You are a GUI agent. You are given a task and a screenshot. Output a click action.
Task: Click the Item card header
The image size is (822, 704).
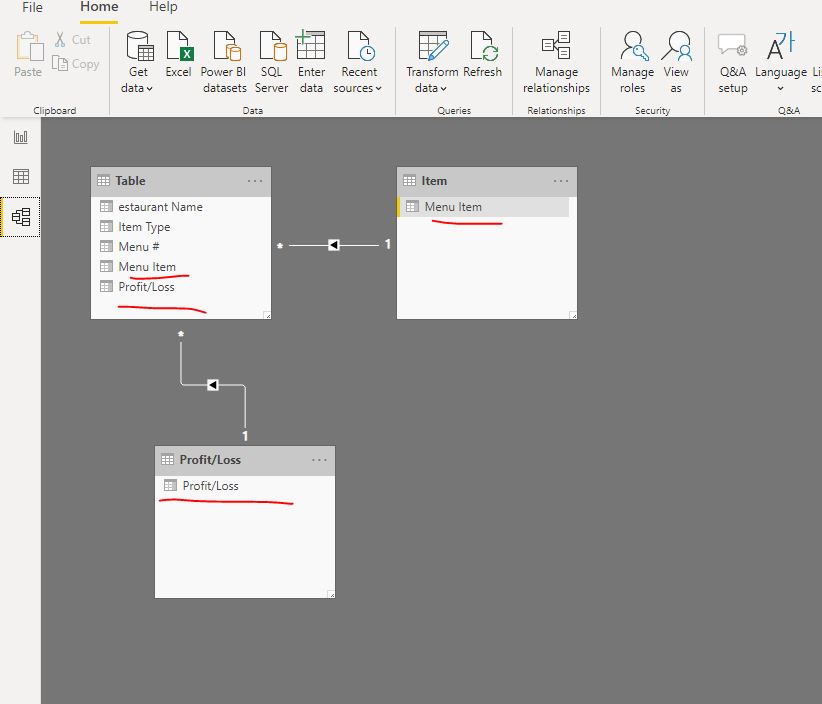click(x=487, y=181)
